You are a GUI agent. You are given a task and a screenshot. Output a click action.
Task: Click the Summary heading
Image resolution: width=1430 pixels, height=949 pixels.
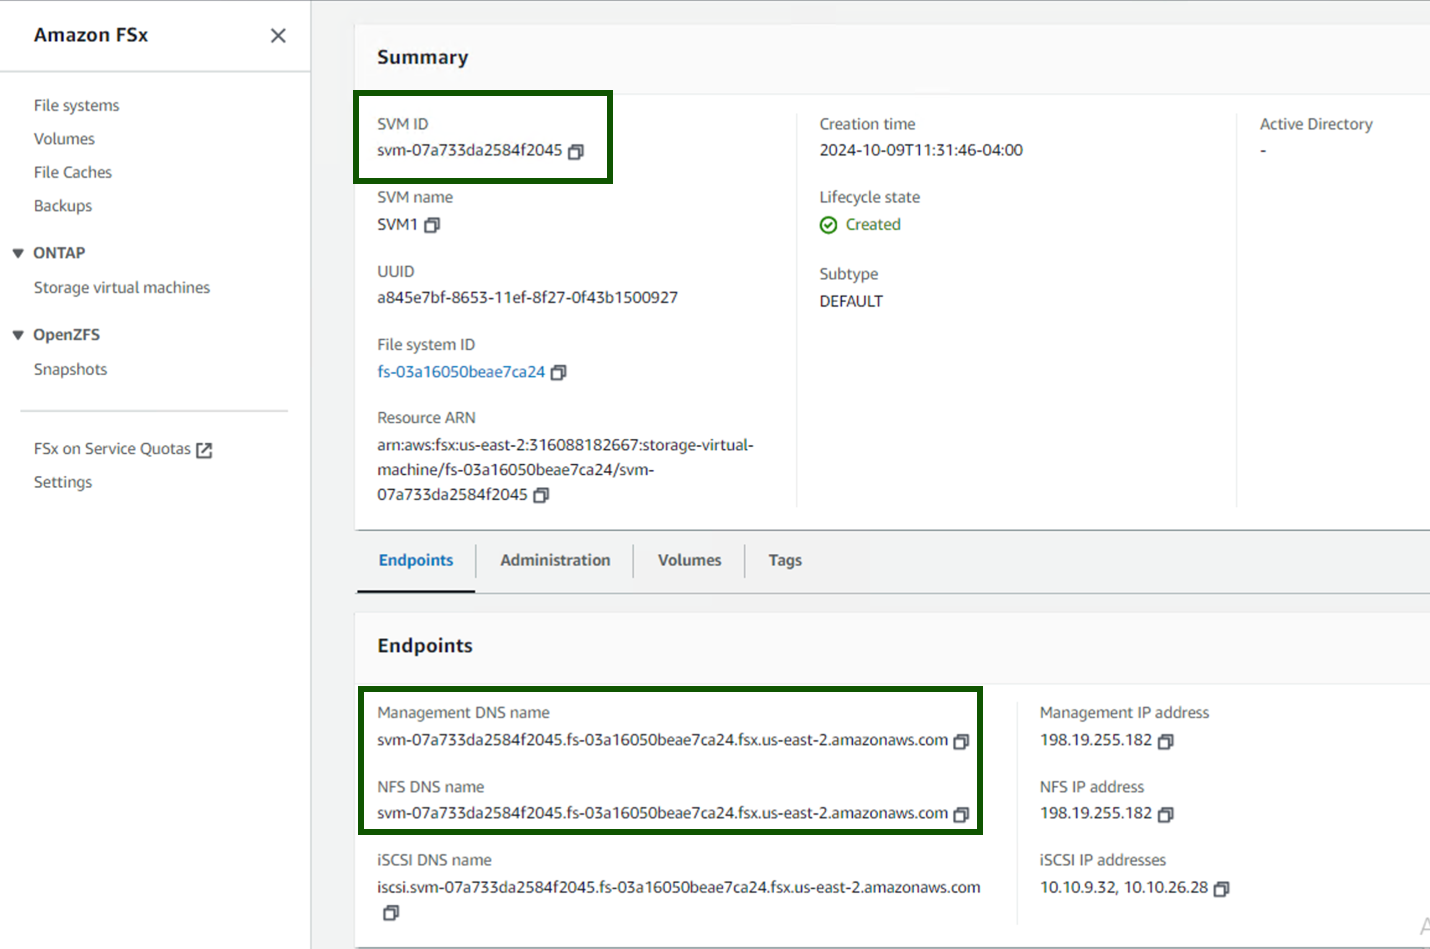click(x=422, y=58)
